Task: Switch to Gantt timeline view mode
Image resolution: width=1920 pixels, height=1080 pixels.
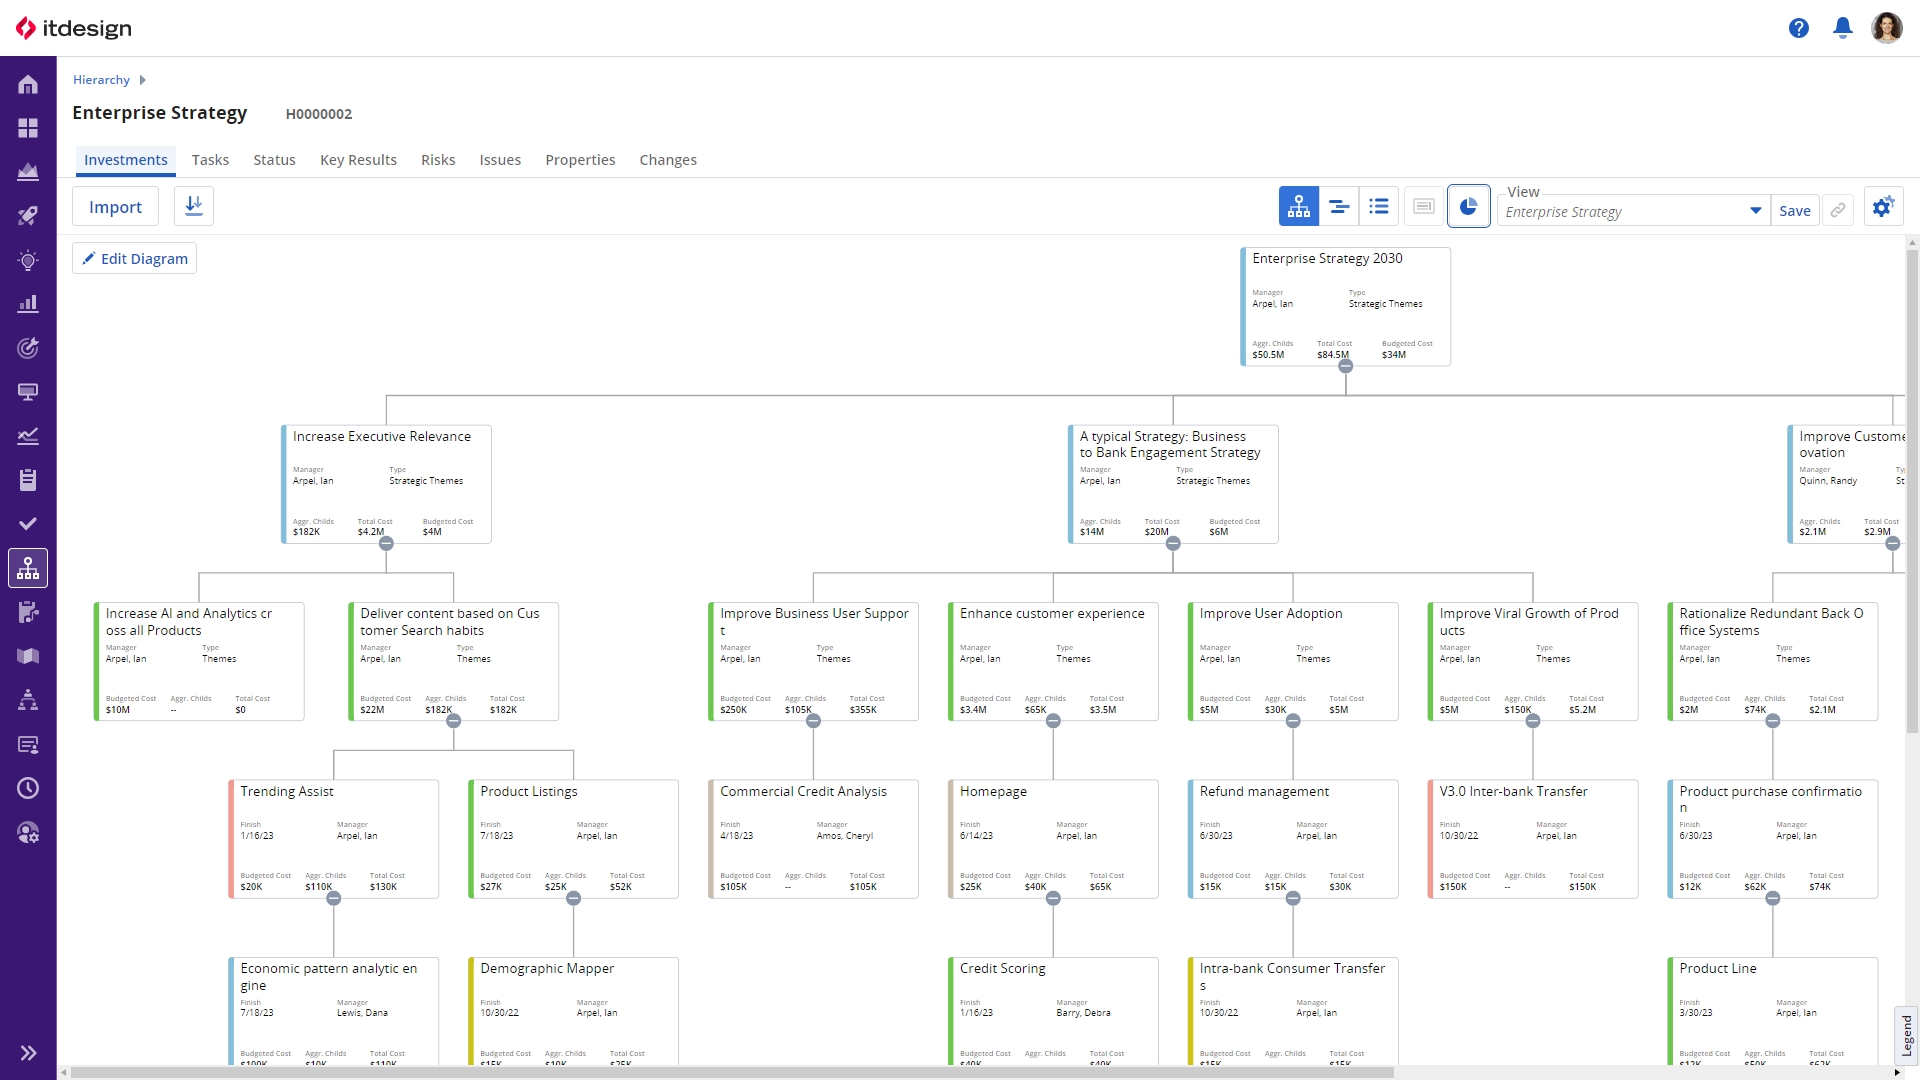Action: 1339,207
